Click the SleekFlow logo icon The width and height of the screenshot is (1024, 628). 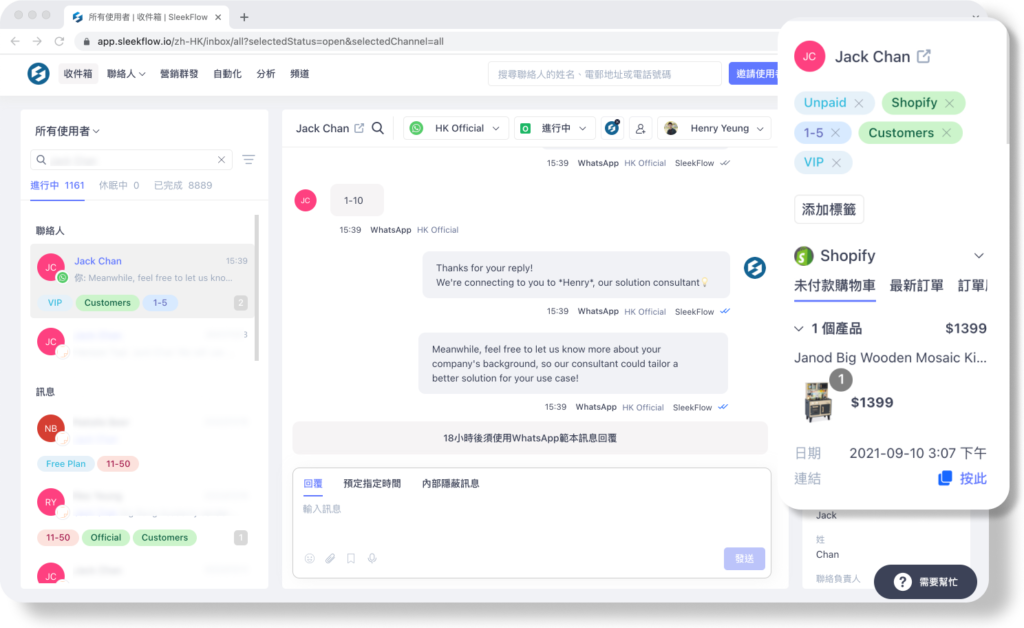[x=38, y=73]
